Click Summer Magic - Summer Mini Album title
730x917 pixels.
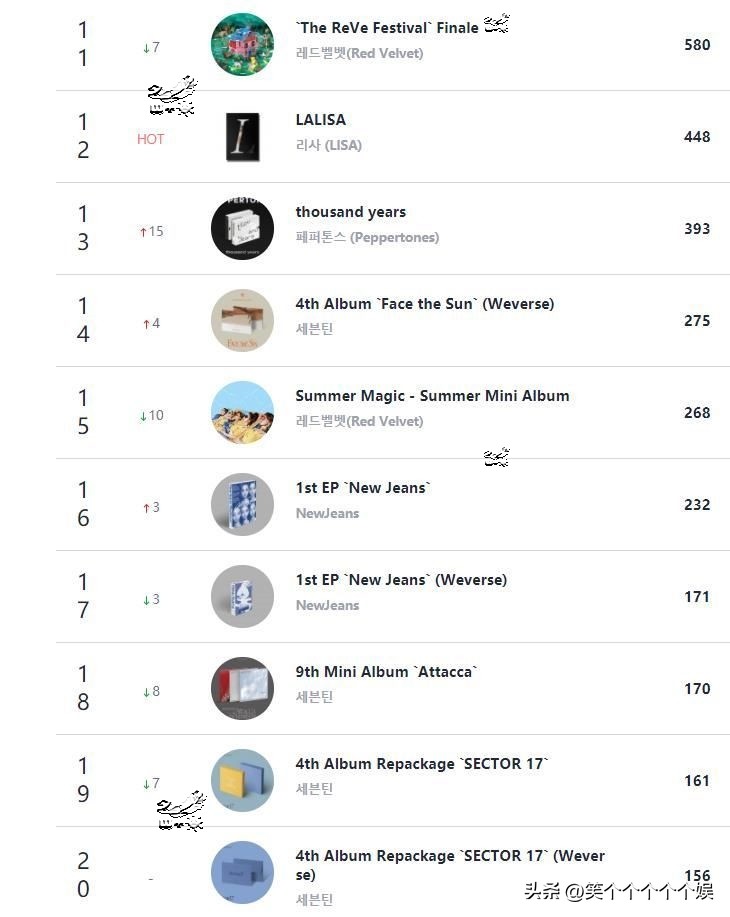click(x=432, y=396)
